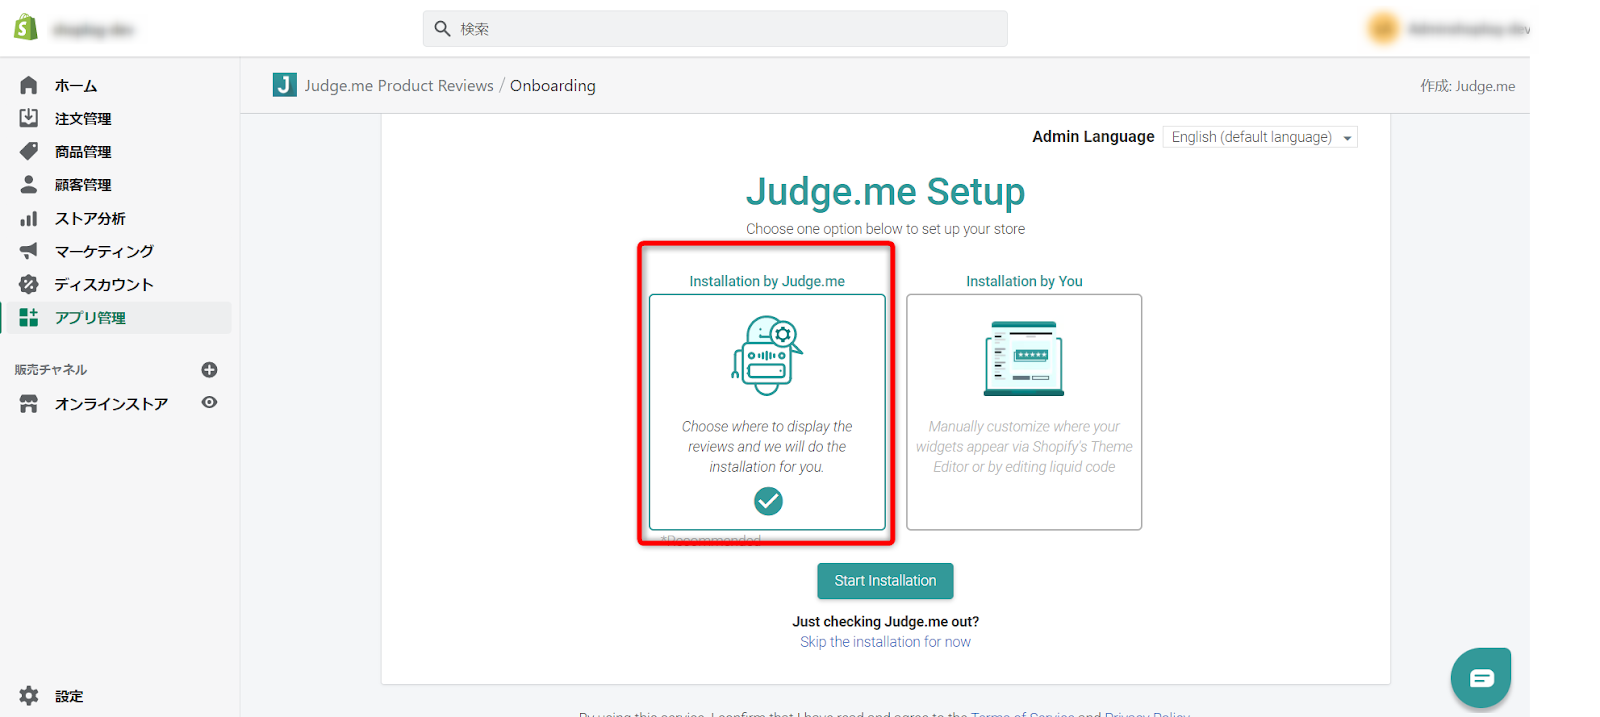Click the ストア分析 bar chart icon
Viewport: 1600px width, 717px height.
[29, 218]
